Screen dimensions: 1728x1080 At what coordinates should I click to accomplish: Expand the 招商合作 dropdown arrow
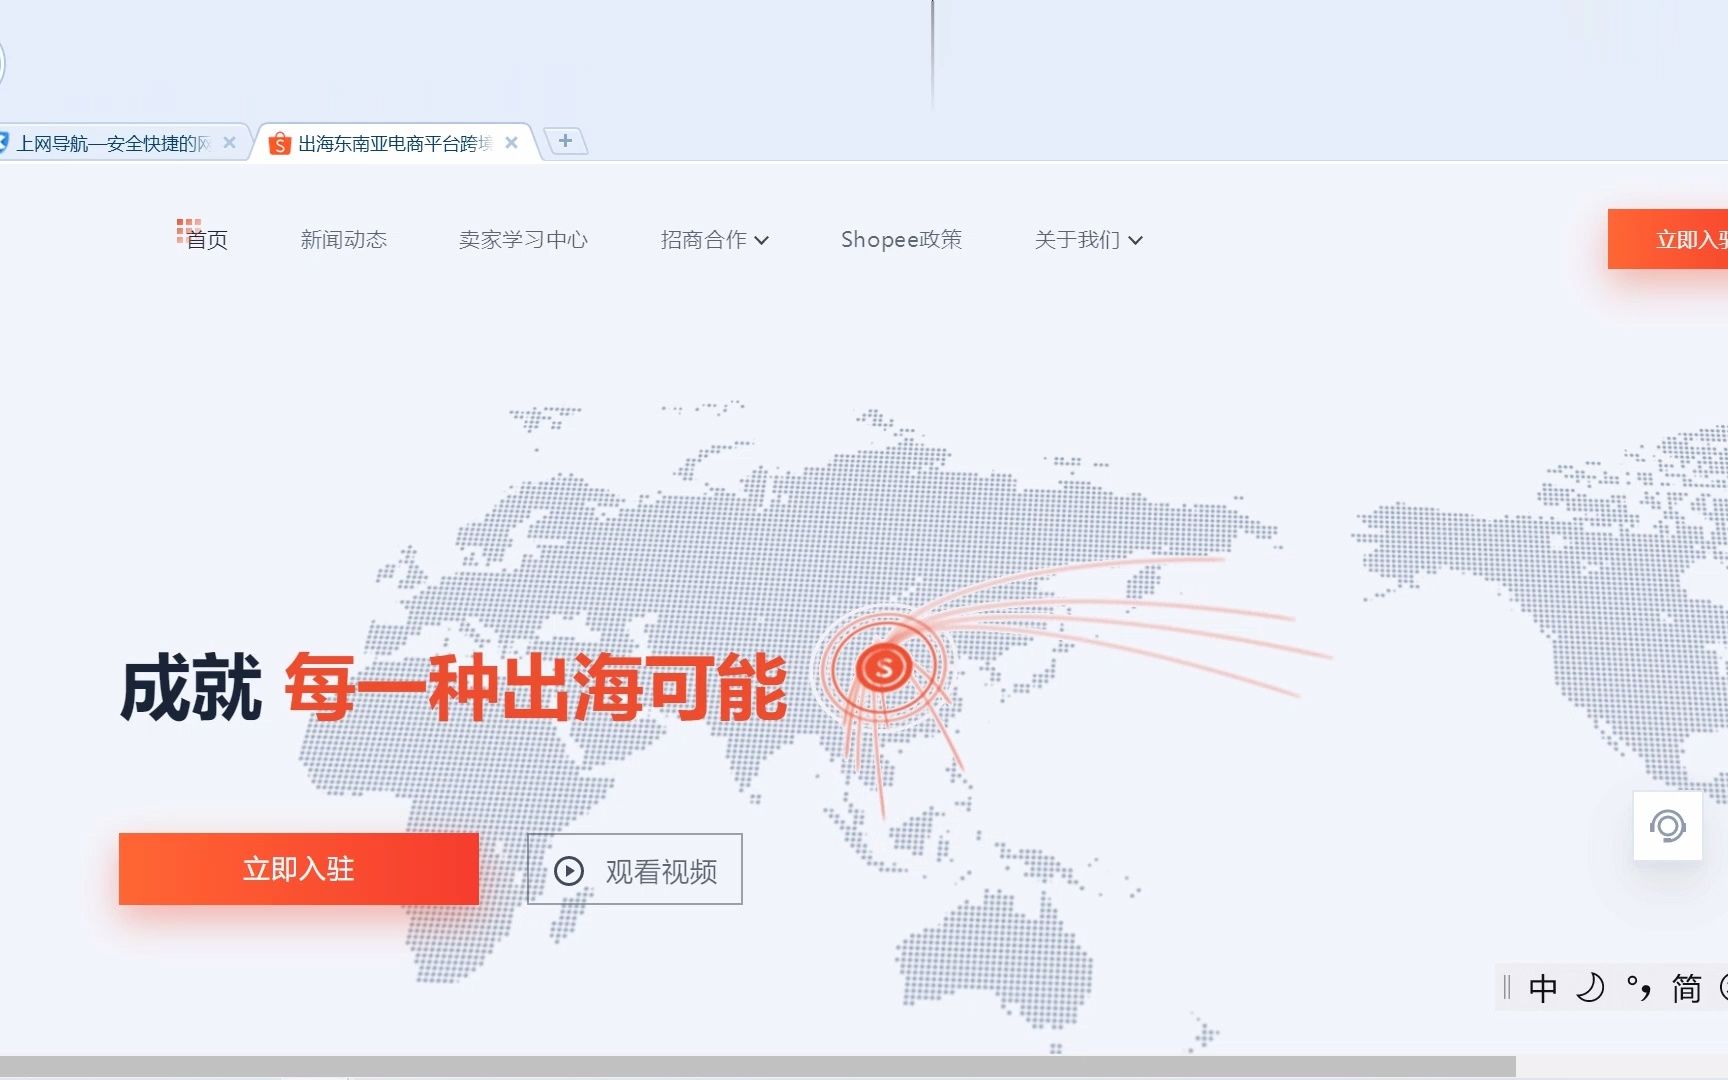(762, 240)
